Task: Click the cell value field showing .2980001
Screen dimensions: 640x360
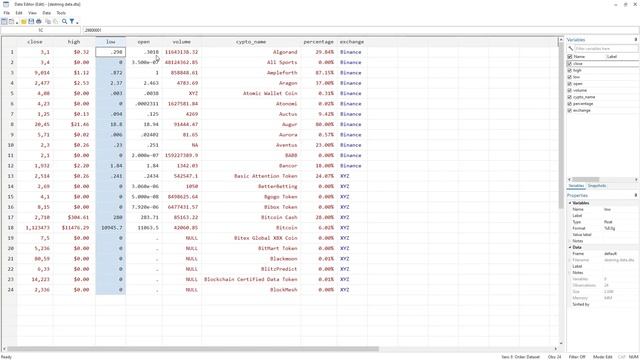Action: [361, 30]
